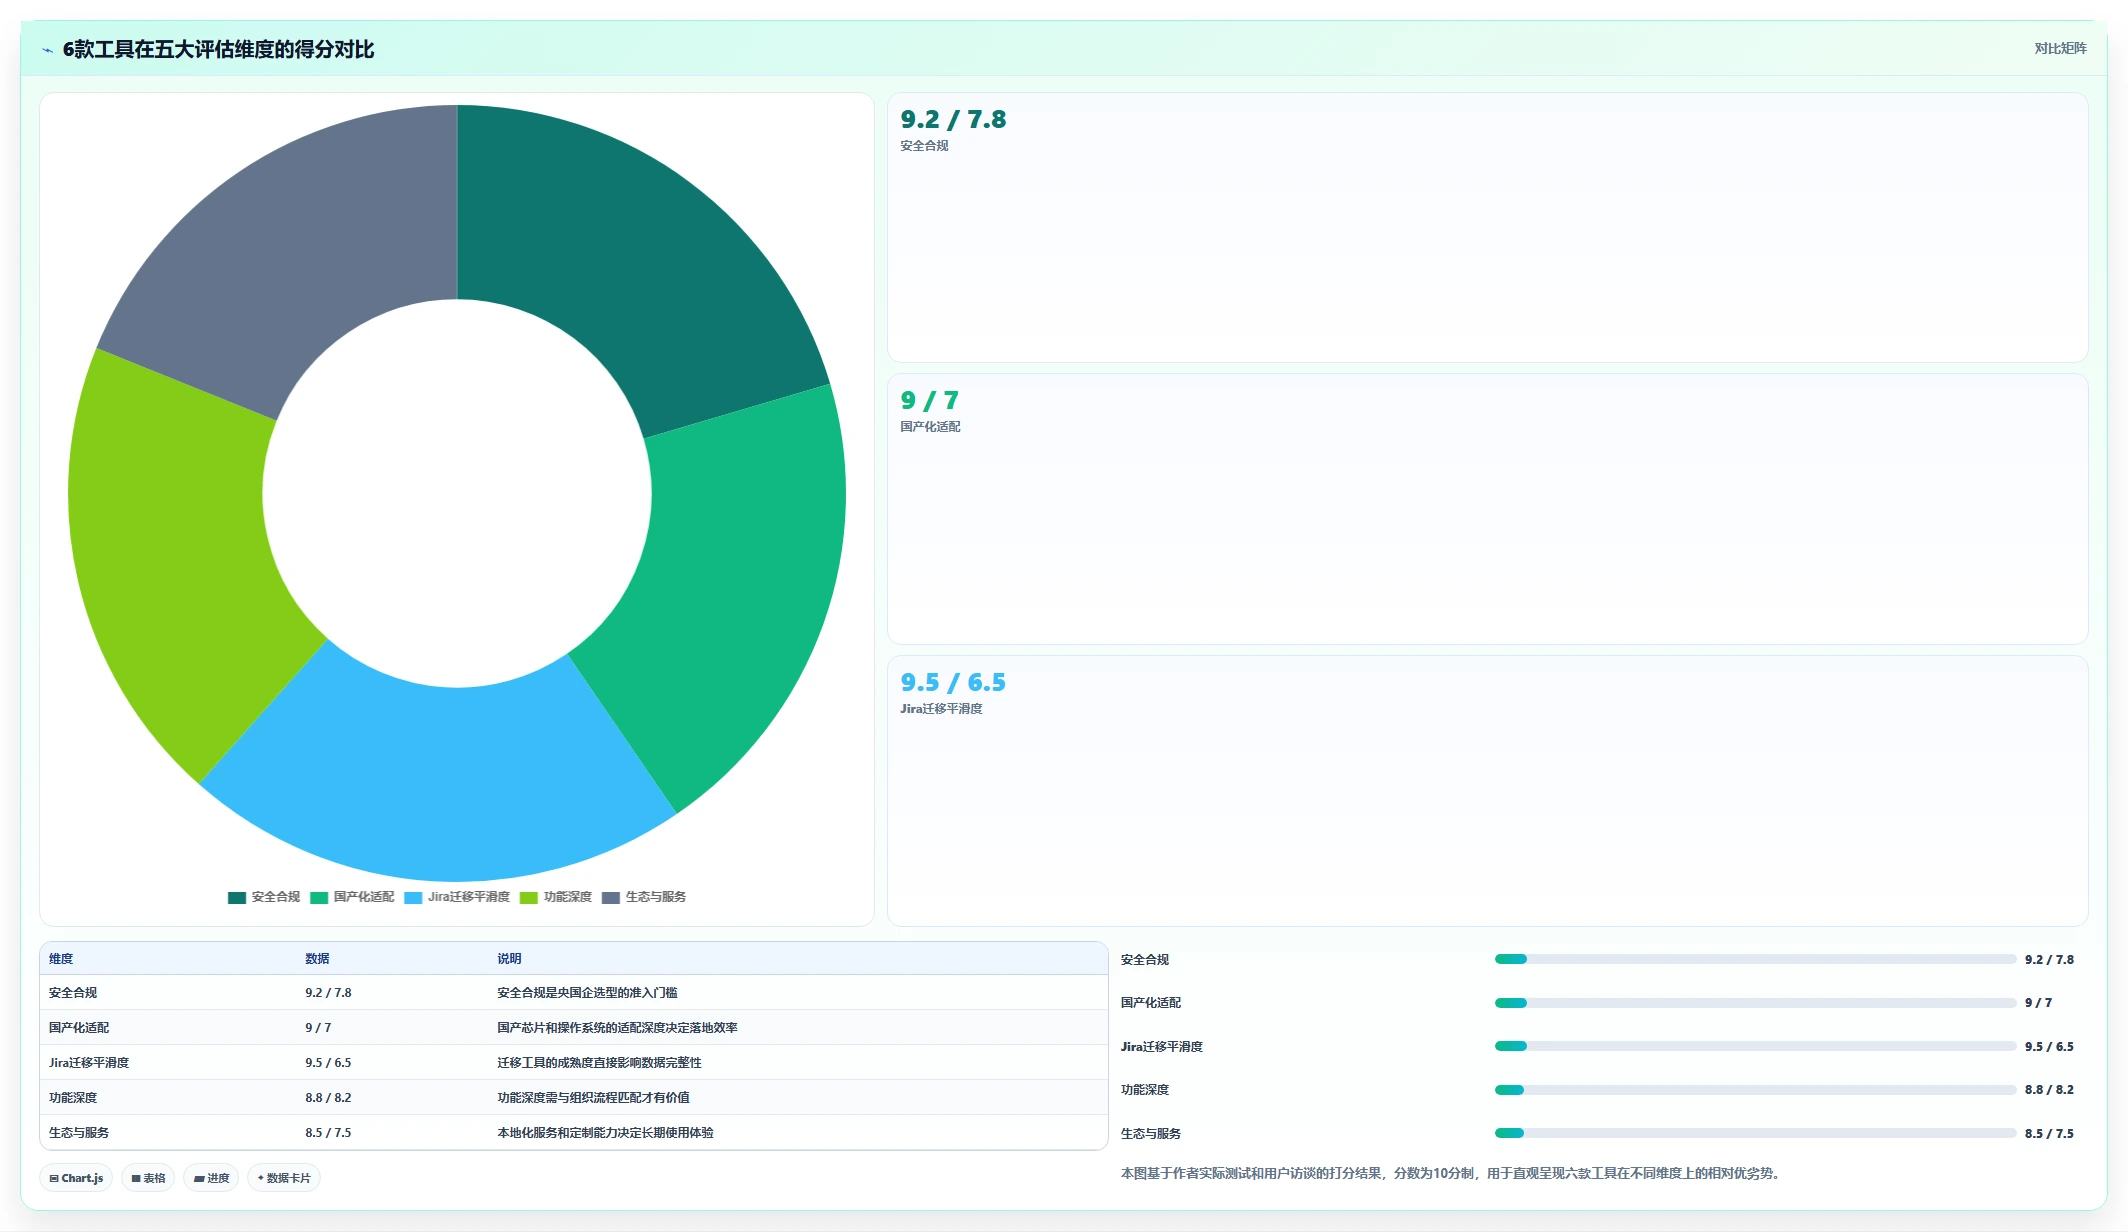Screen dimensions: 2128x1232
Task: Click the 对比矩阵 label in header
Action: [x=2060, y=48]
